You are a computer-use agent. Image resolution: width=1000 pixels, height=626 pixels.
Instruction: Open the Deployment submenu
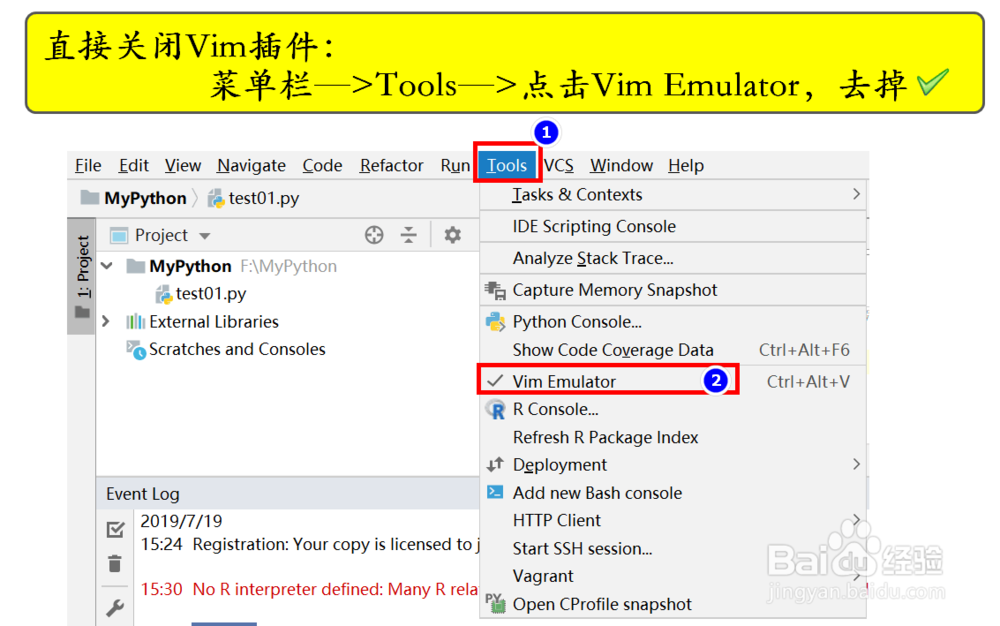(673, 465)
